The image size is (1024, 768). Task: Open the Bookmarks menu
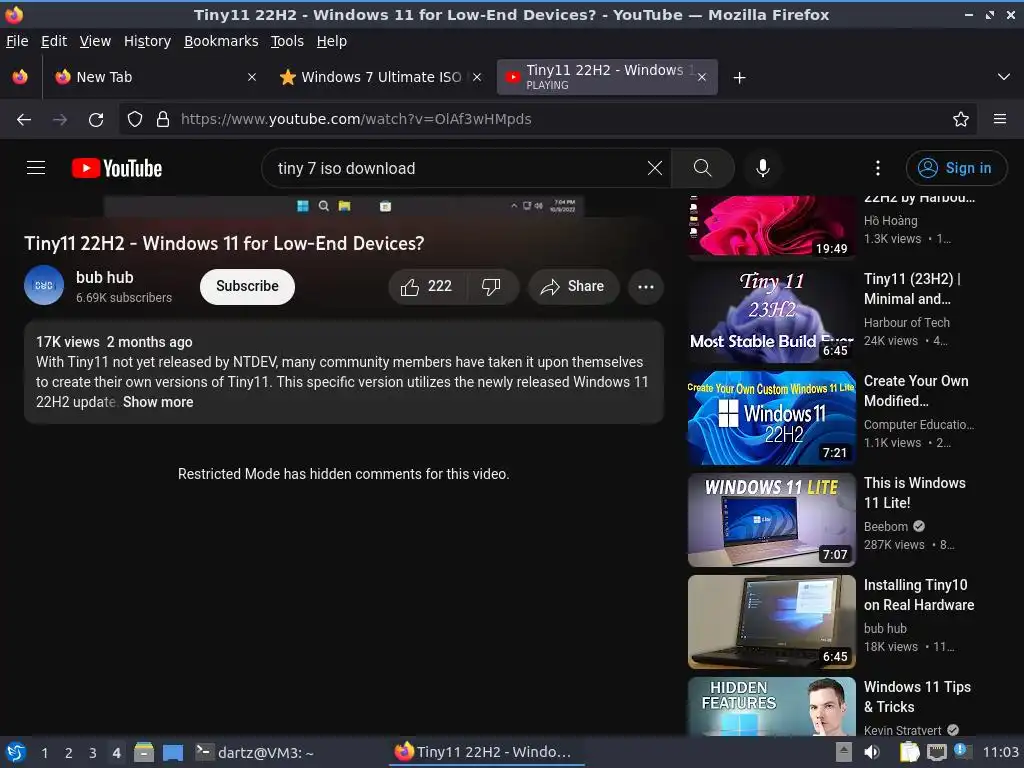221,41
